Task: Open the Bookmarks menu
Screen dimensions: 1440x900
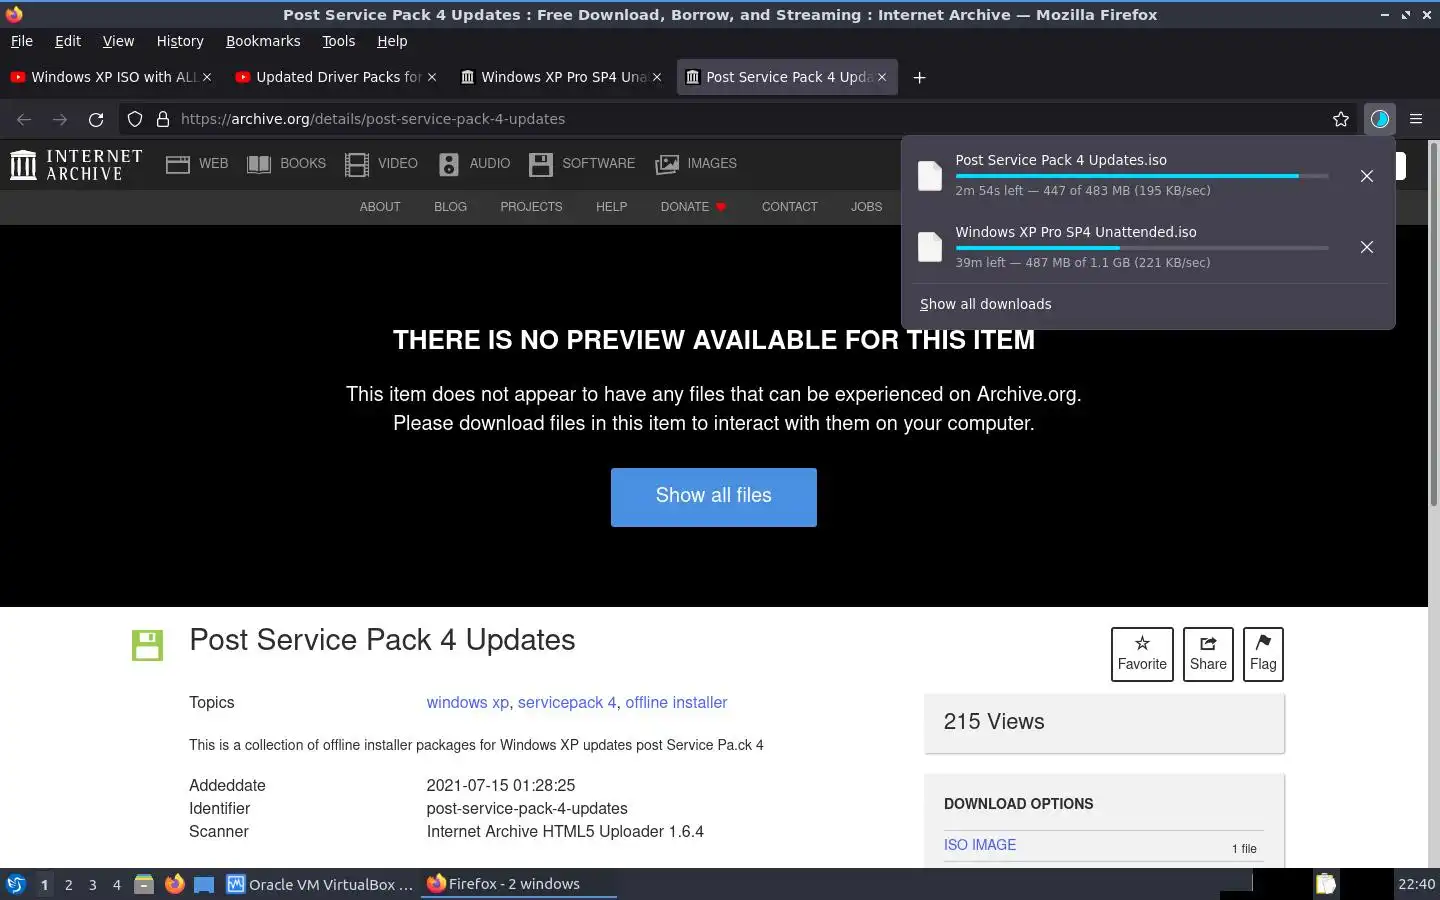Action: 263,41
